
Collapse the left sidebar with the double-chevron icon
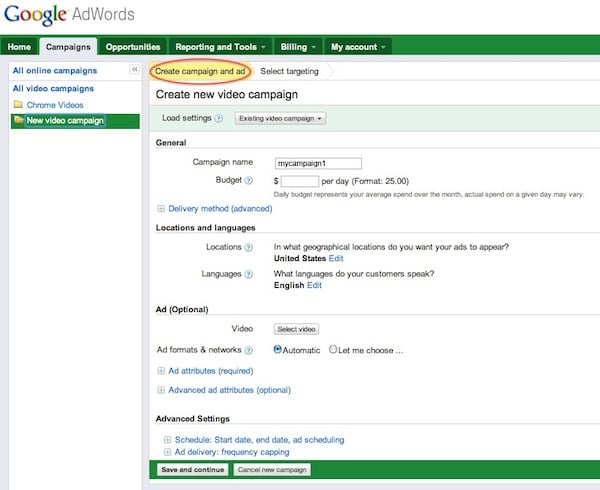134,69
